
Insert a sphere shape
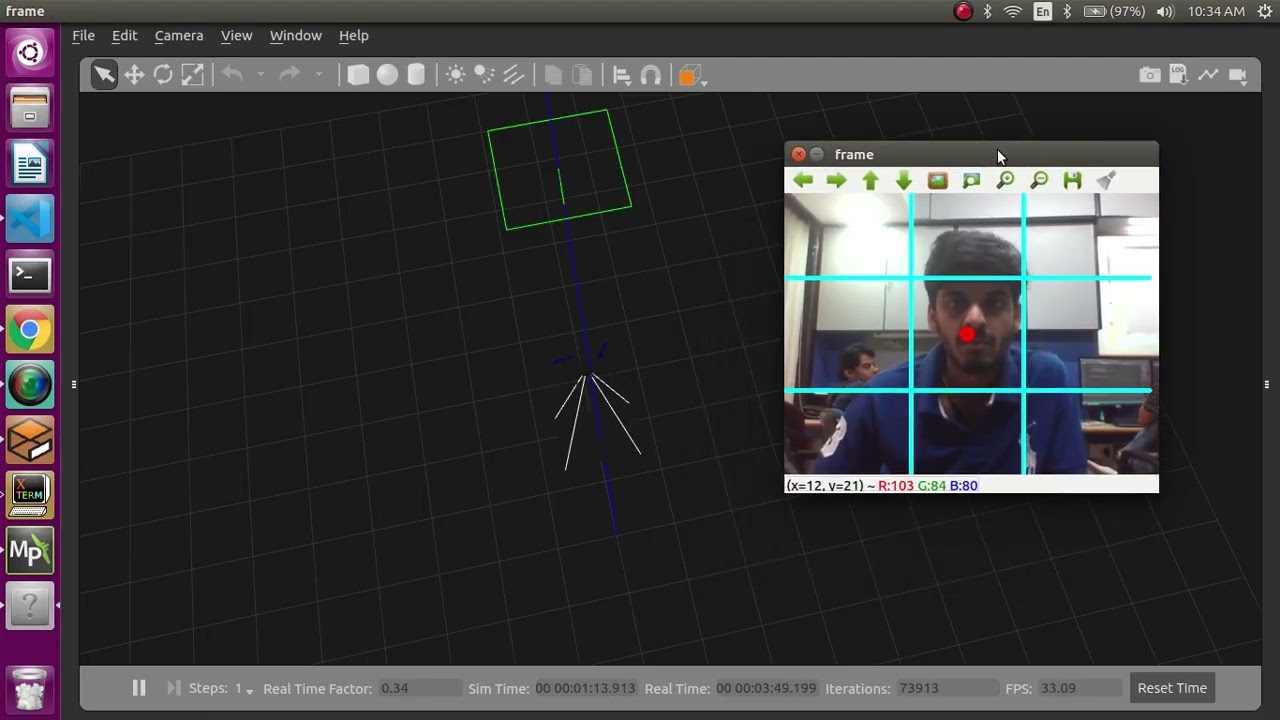click(x=387, y=75)
